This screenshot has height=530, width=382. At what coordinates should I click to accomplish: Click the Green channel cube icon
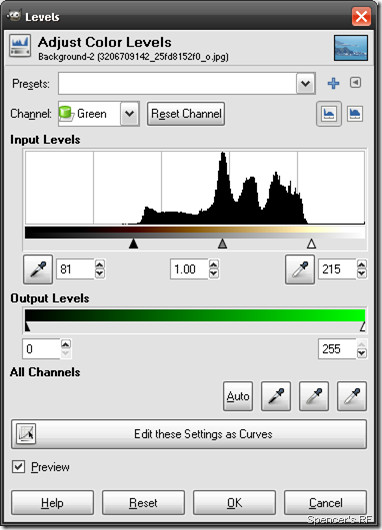pyautogui.click(x=66, y=114)
